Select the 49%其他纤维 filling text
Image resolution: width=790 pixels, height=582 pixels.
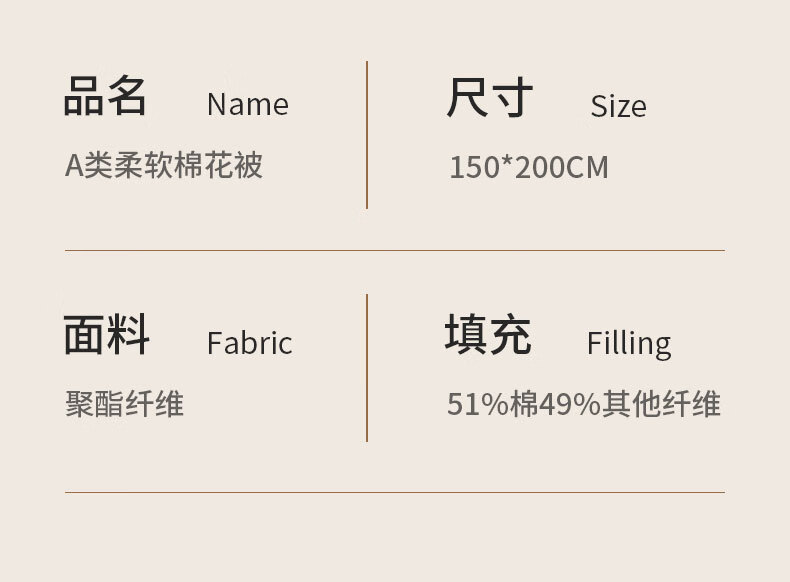[630, 404]
